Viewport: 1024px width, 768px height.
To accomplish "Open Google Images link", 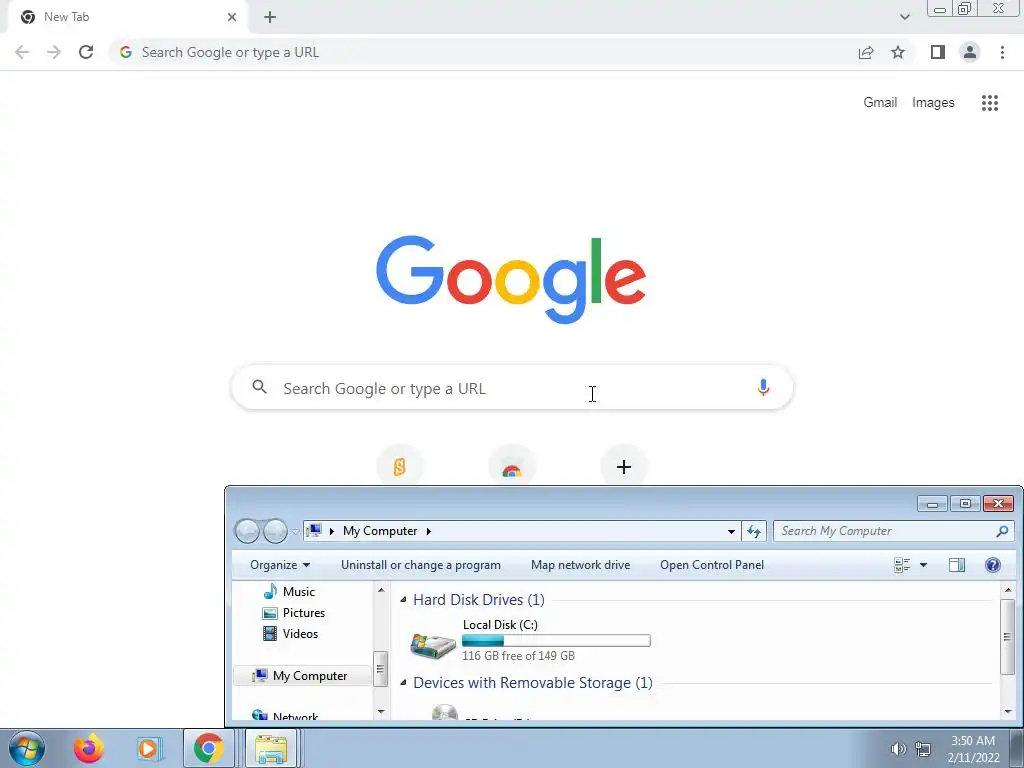I will [933, 103].
